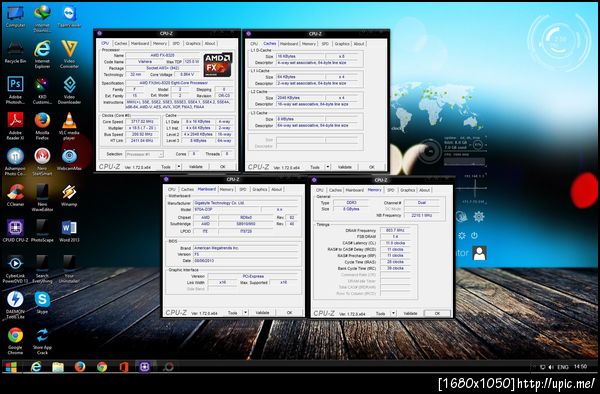
Task: Open the Caches tab in the CPU-Z CPU window
Action: 121,44
